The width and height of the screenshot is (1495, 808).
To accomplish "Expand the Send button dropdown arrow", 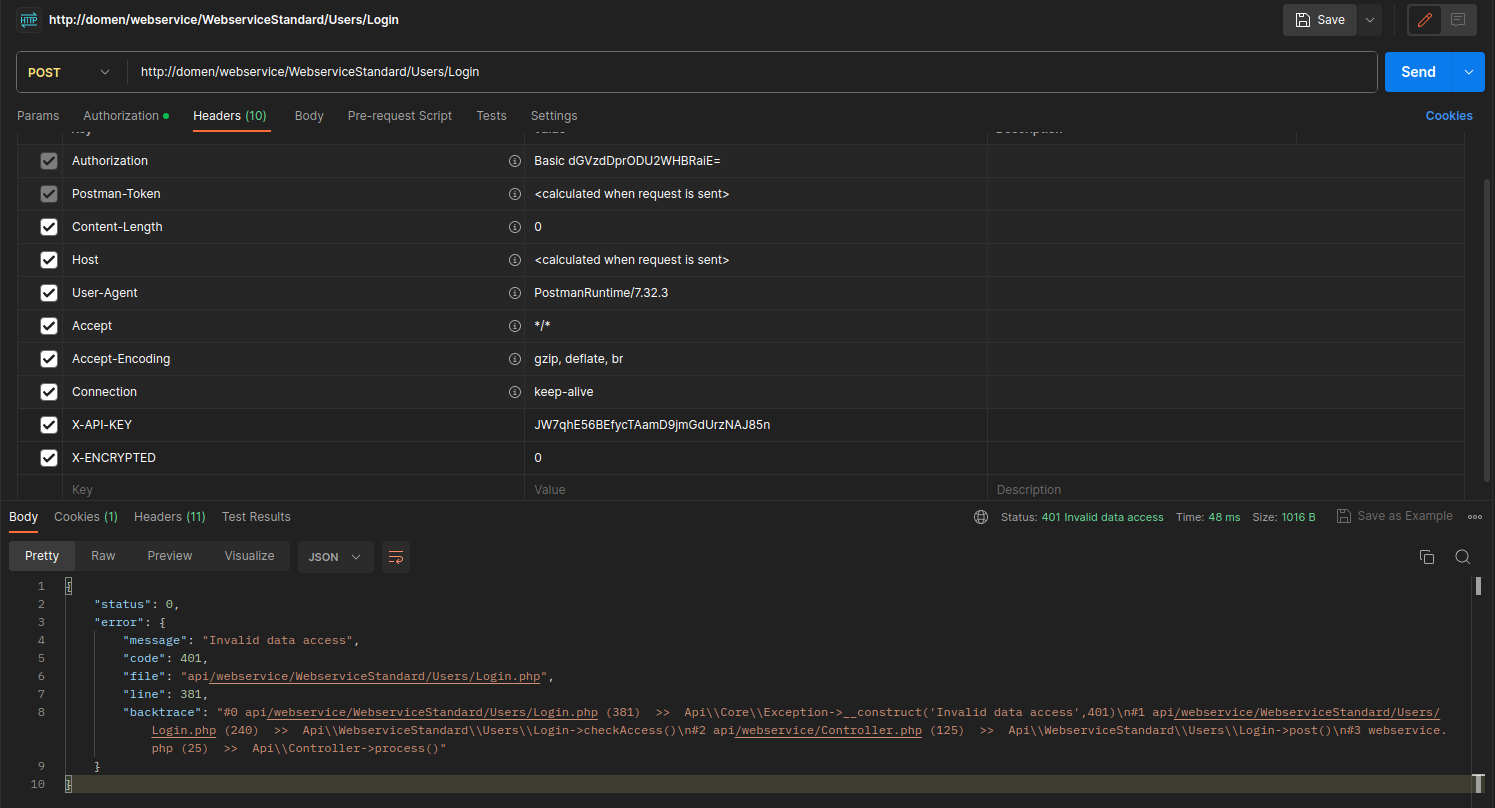I will [x=1468, y=72].
